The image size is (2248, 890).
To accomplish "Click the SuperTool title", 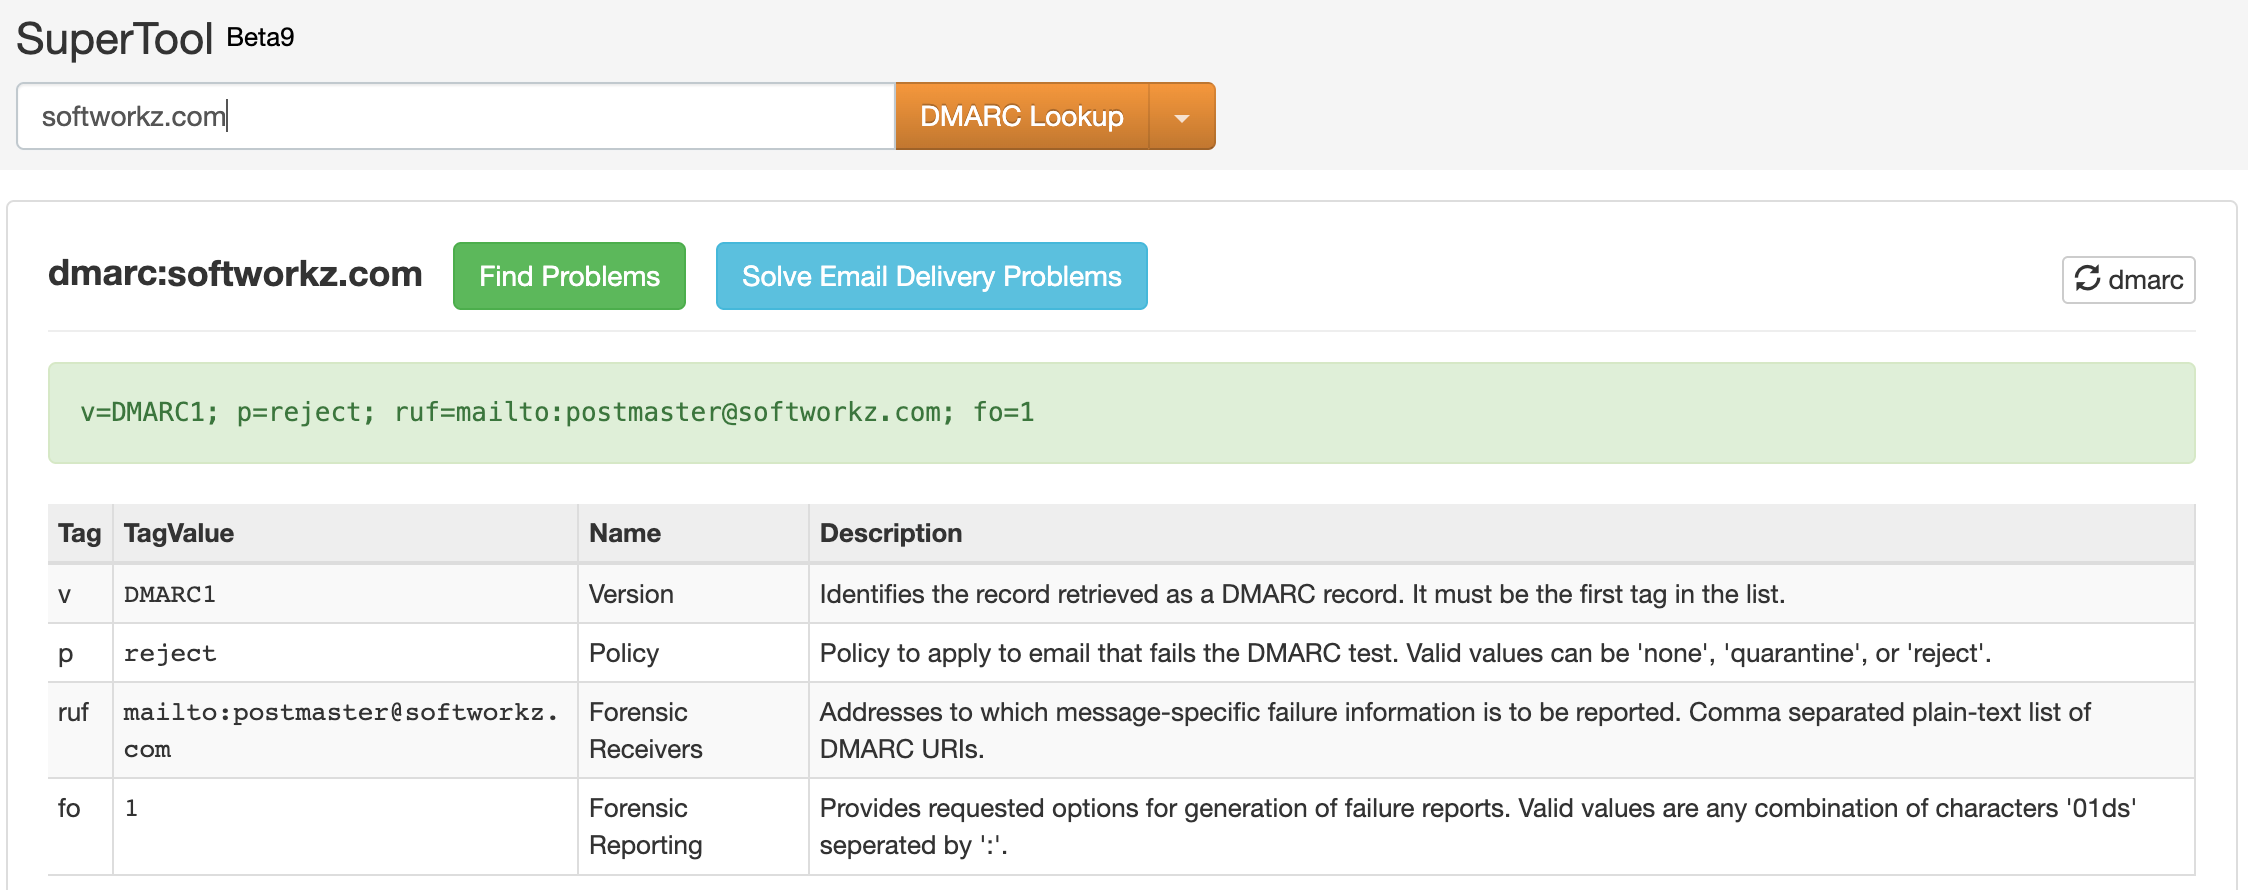I will click(115, 40).
